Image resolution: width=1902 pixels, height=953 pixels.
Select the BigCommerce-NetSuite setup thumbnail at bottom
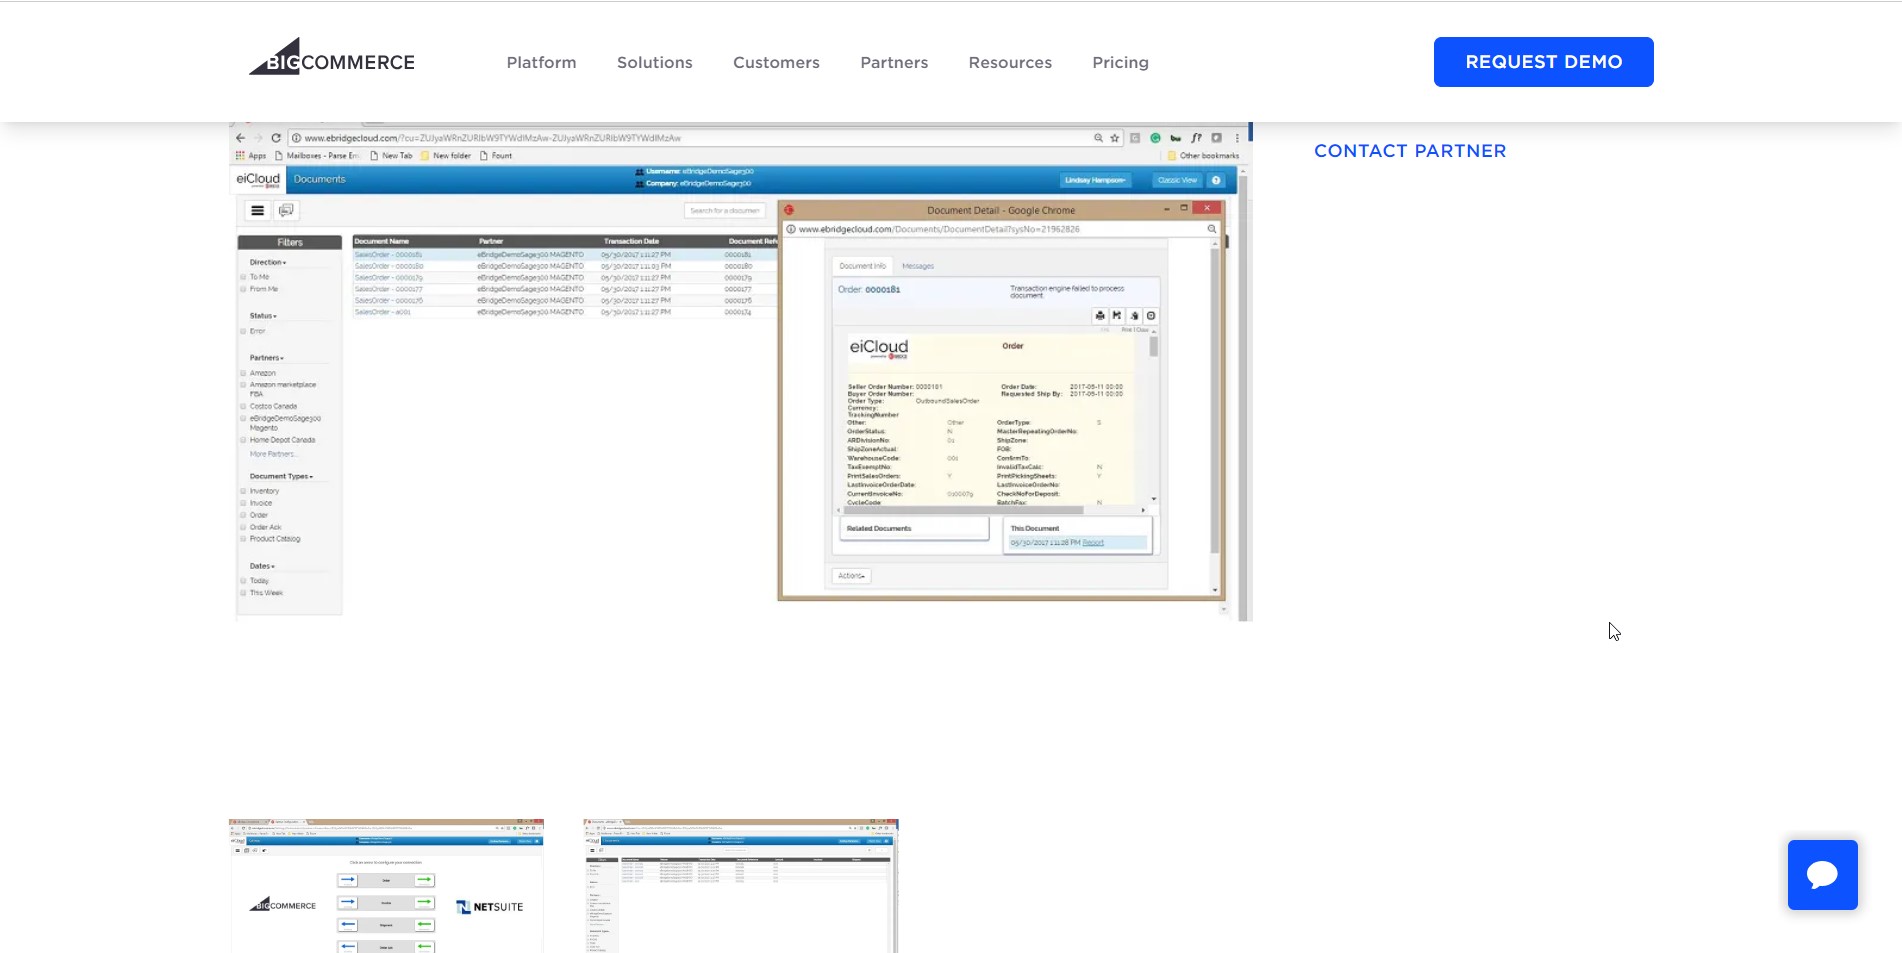pos(386,885)
